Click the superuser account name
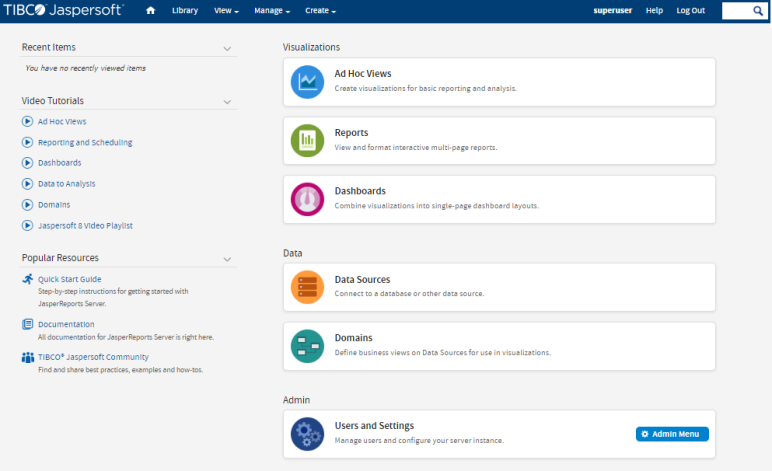The height and width of the screenshot is (471, 772). click(x=612, y=10)
